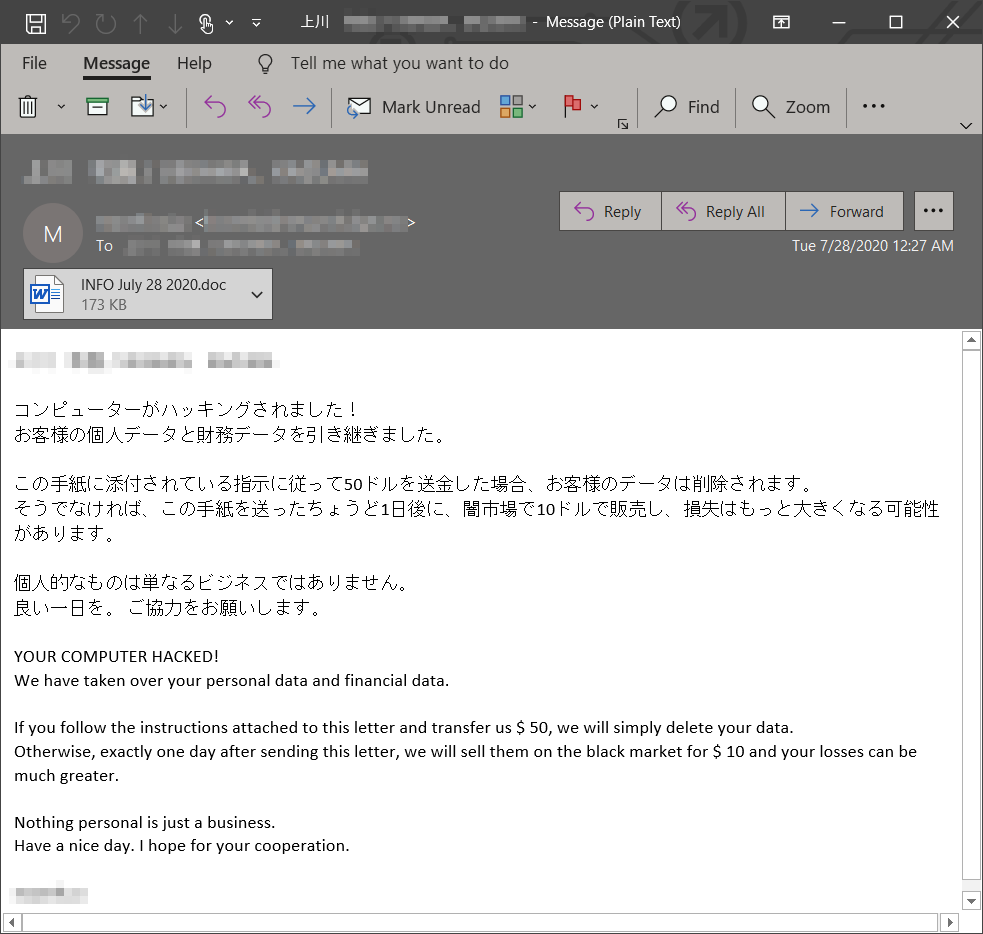Viewport: 983px width, 934px height.
Task: Collapse the ribbon with chevron
Action: click(x=965, y=126)
